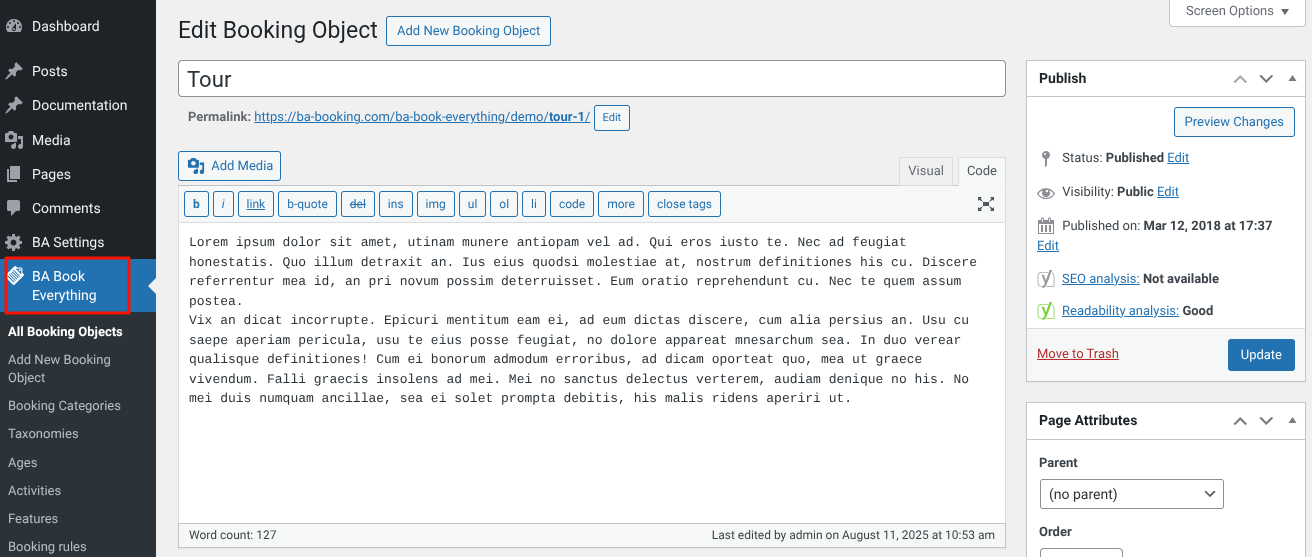
Task: Move Page Attributes panel down
Action: (1266, 421)
